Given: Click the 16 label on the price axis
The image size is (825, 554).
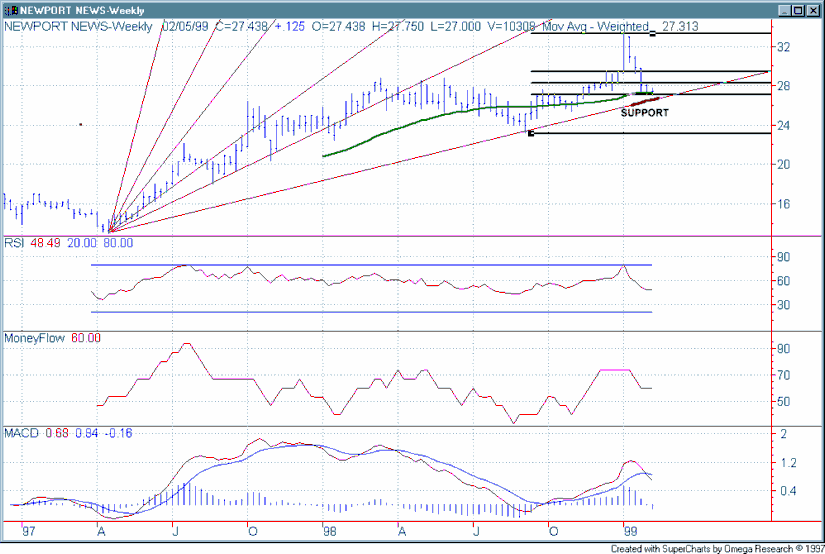Looking at the screenshot, I should coord(783,204).
